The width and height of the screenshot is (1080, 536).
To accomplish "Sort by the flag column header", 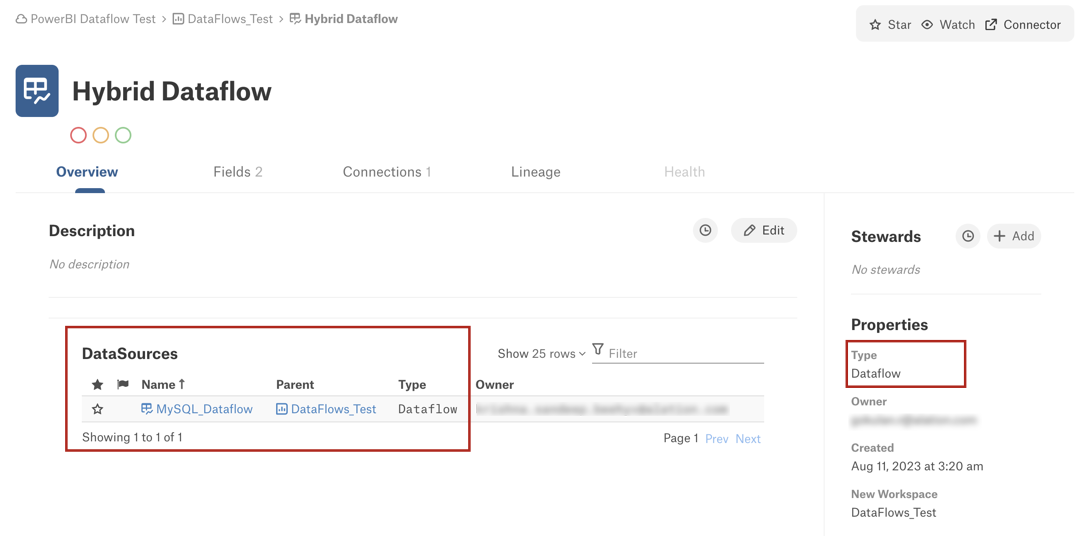I will tap(123, 384).
